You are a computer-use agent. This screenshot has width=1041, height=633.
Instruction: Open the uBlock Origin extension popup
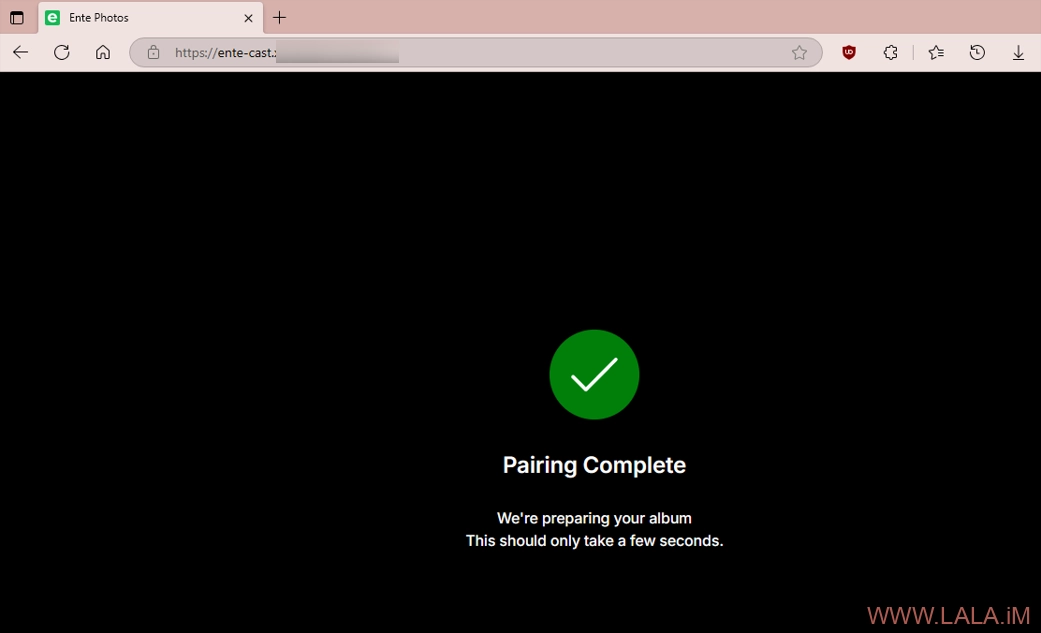[x=849, y=53]
